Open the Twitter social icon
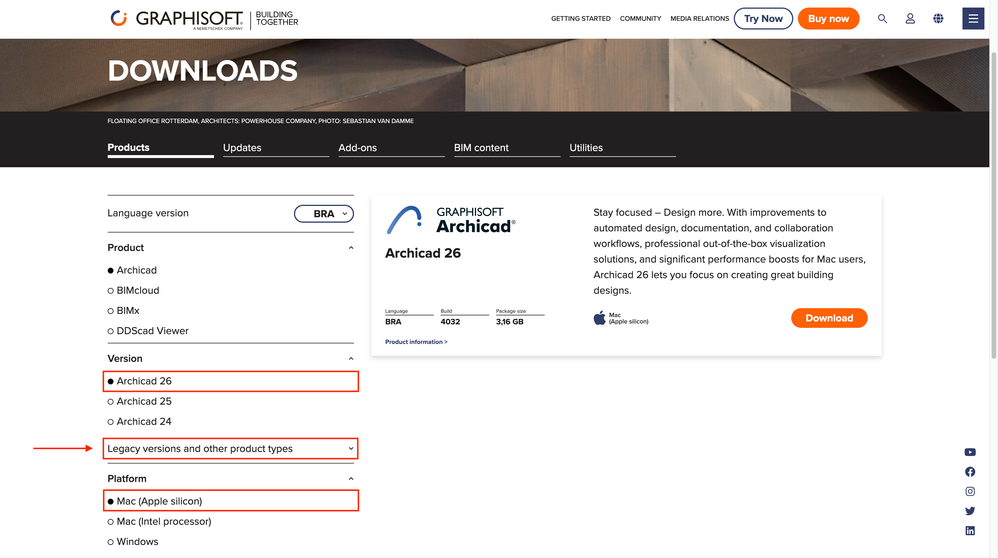Screen dimensions: 998x558 pyautogui.click(x=970, y=511)
